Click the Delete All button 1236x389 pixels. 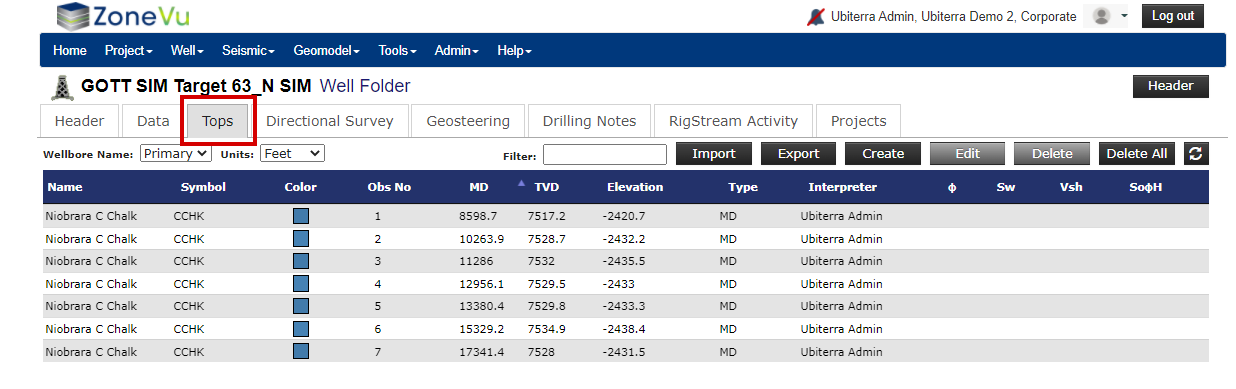[x=1136, y=154]
